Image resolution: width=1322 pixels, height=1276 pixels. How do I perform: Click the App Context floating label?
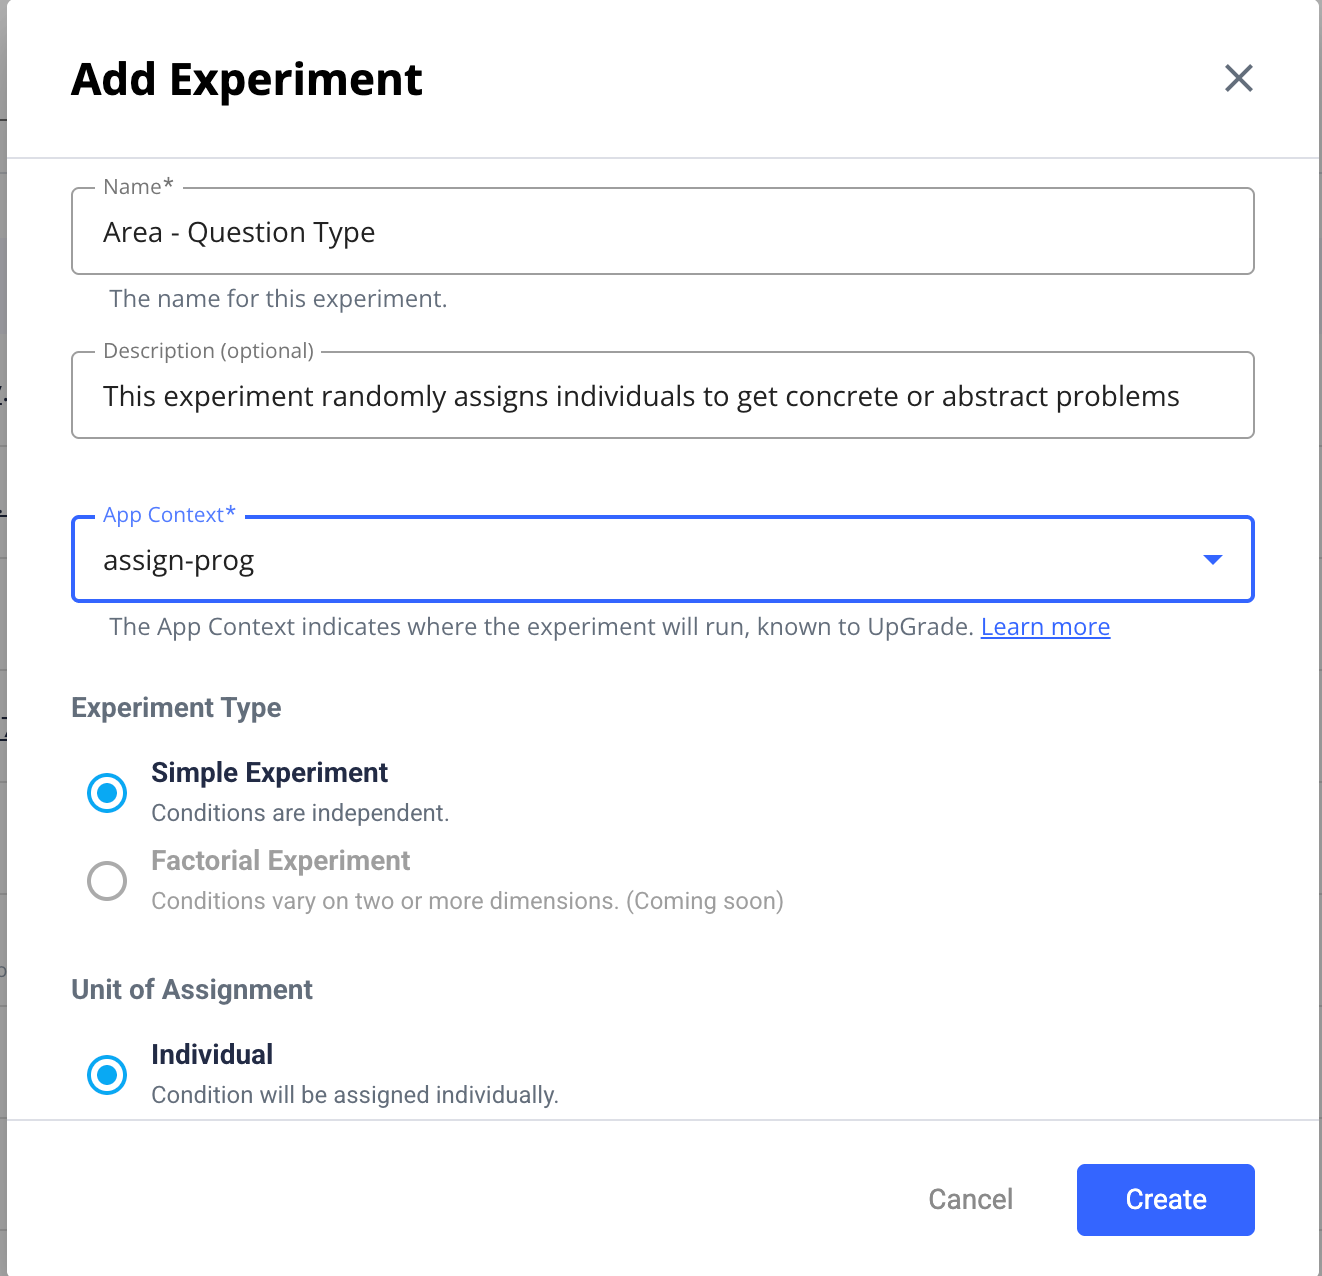169,515
